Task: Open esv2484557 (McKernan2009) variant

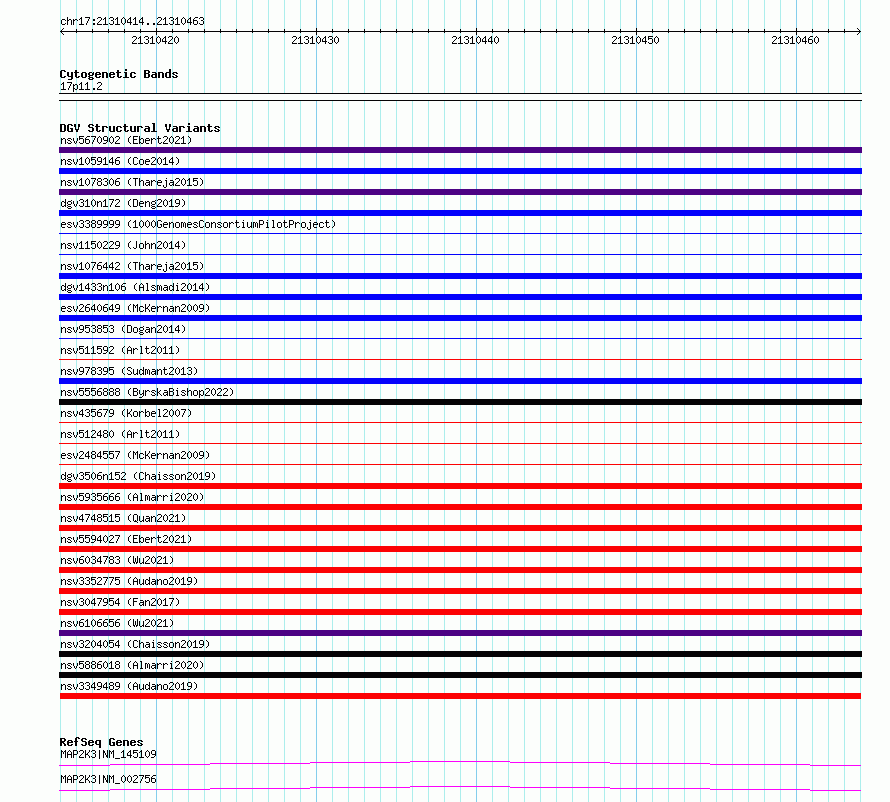Action: click(135, 455)
